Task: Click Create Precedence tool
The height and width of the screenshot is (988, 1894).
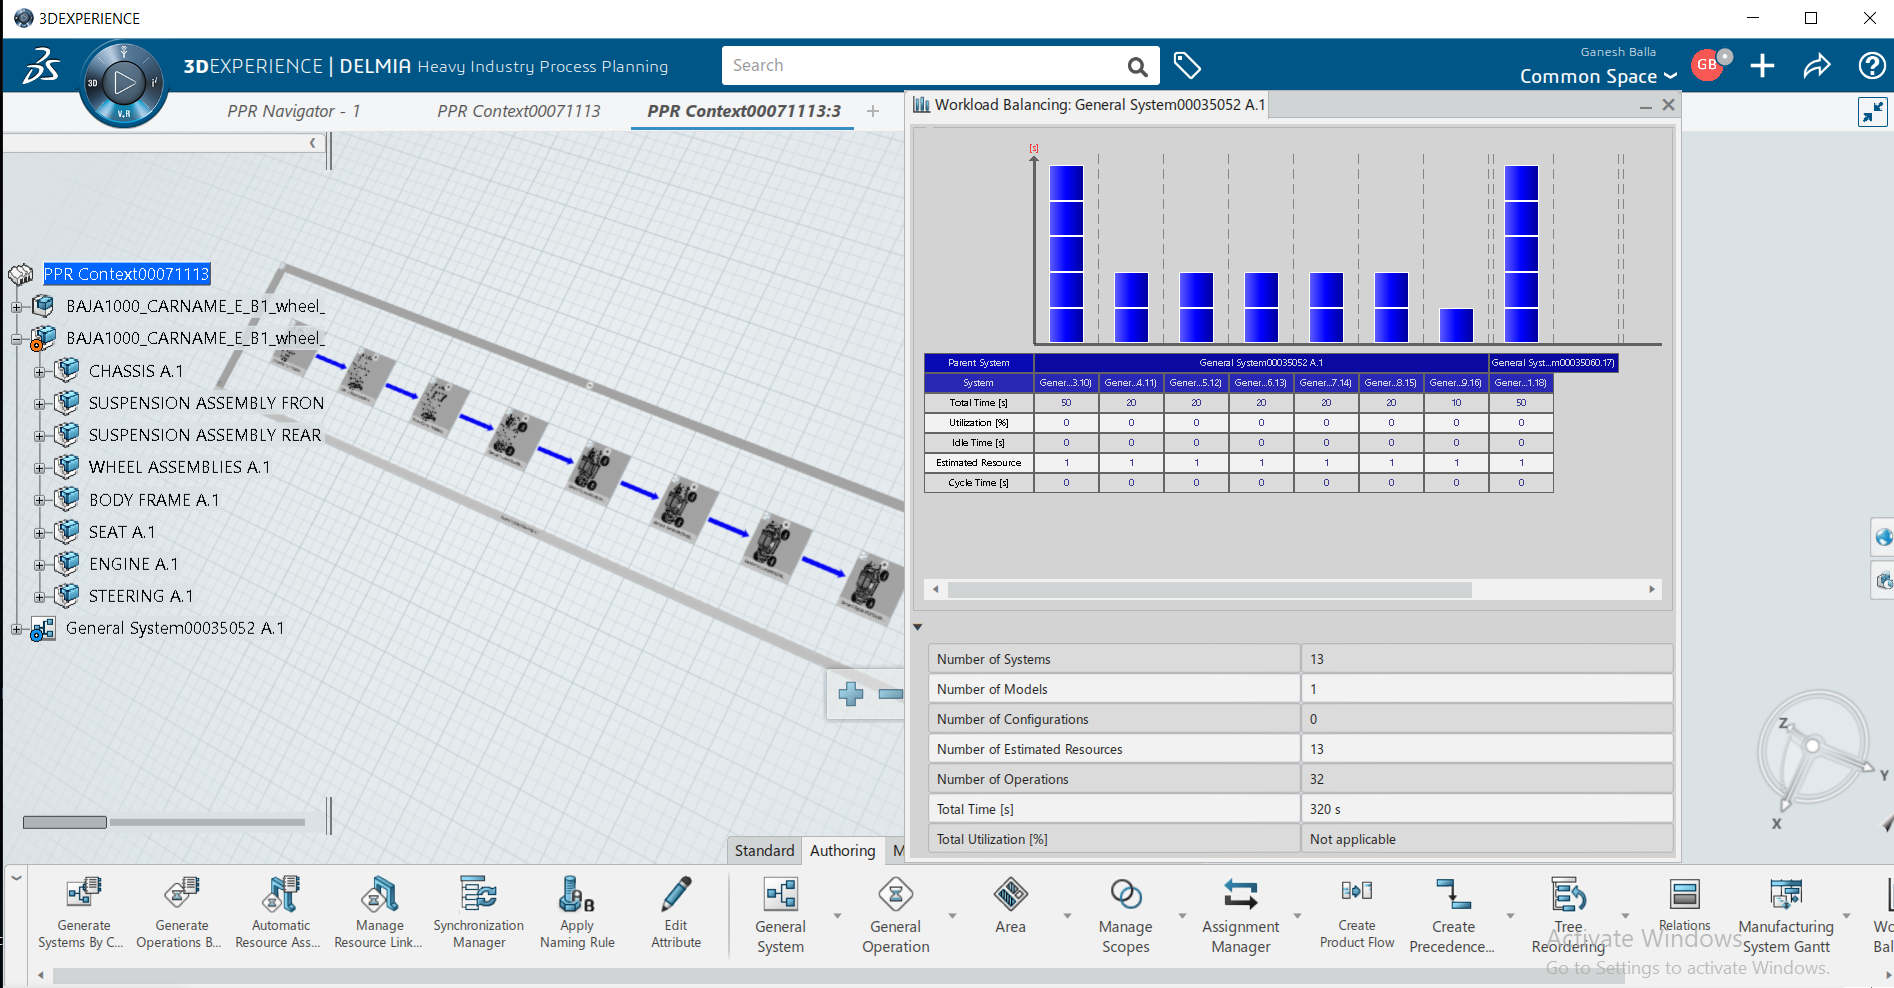Action: 1452,915
